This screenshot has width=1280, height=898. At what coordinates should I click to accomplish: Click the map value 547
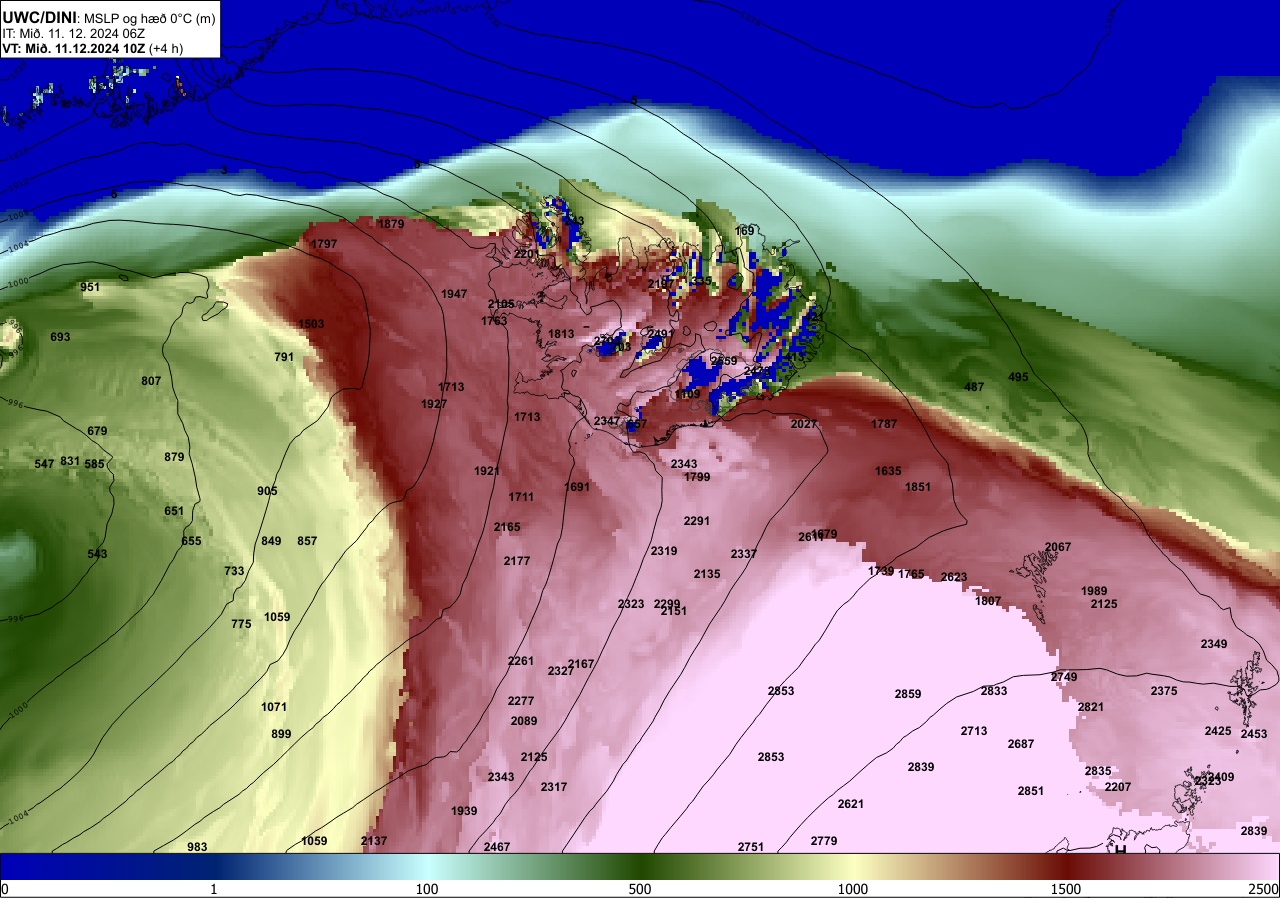pyautogui.click(x=44, y=464)
